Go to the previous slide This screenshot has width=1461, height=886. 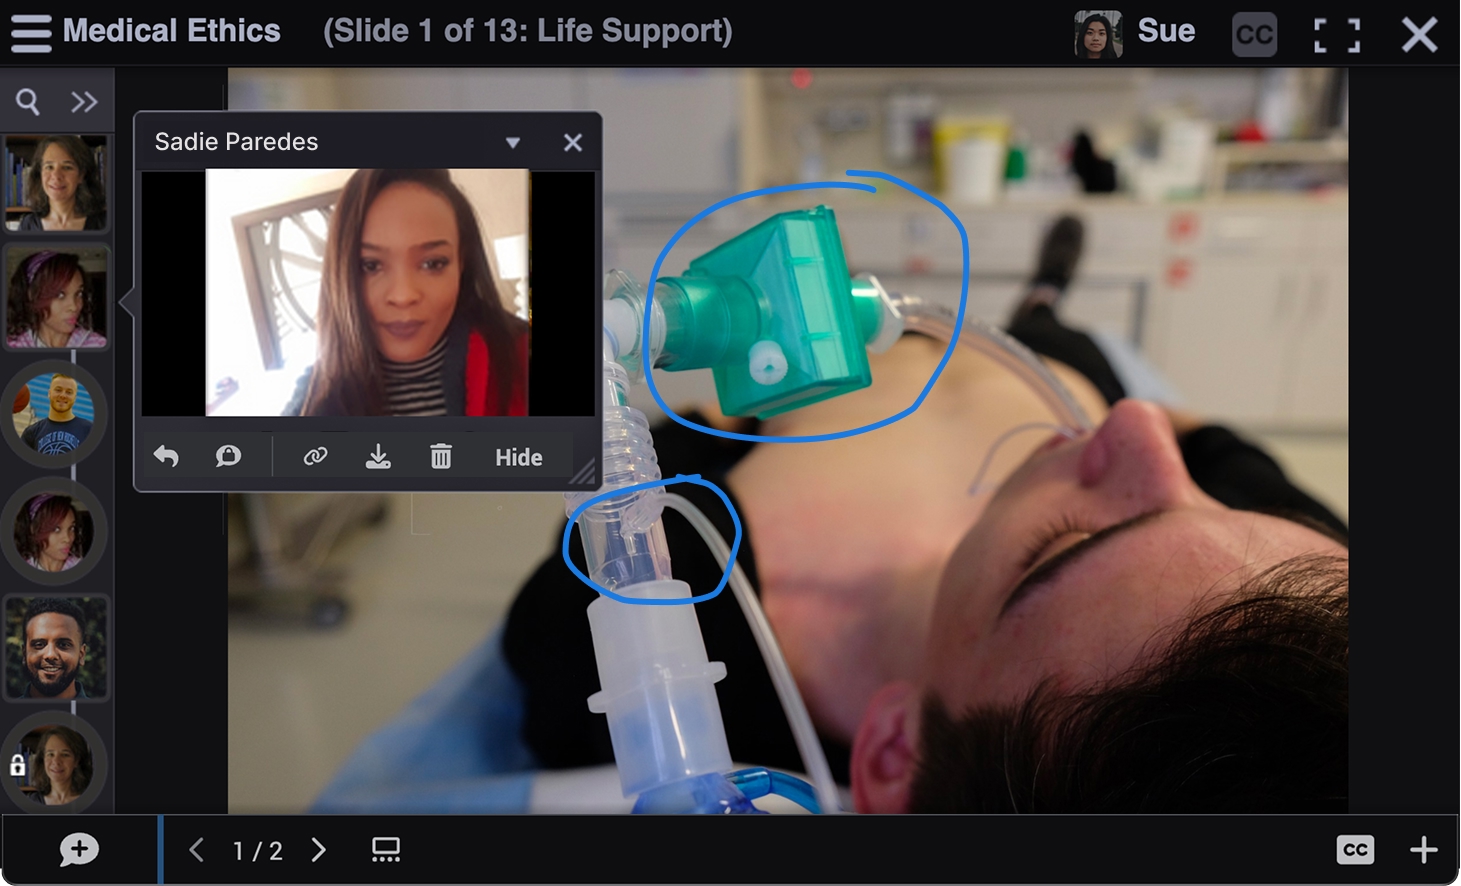pyautogui.click(x=197, y=850)
